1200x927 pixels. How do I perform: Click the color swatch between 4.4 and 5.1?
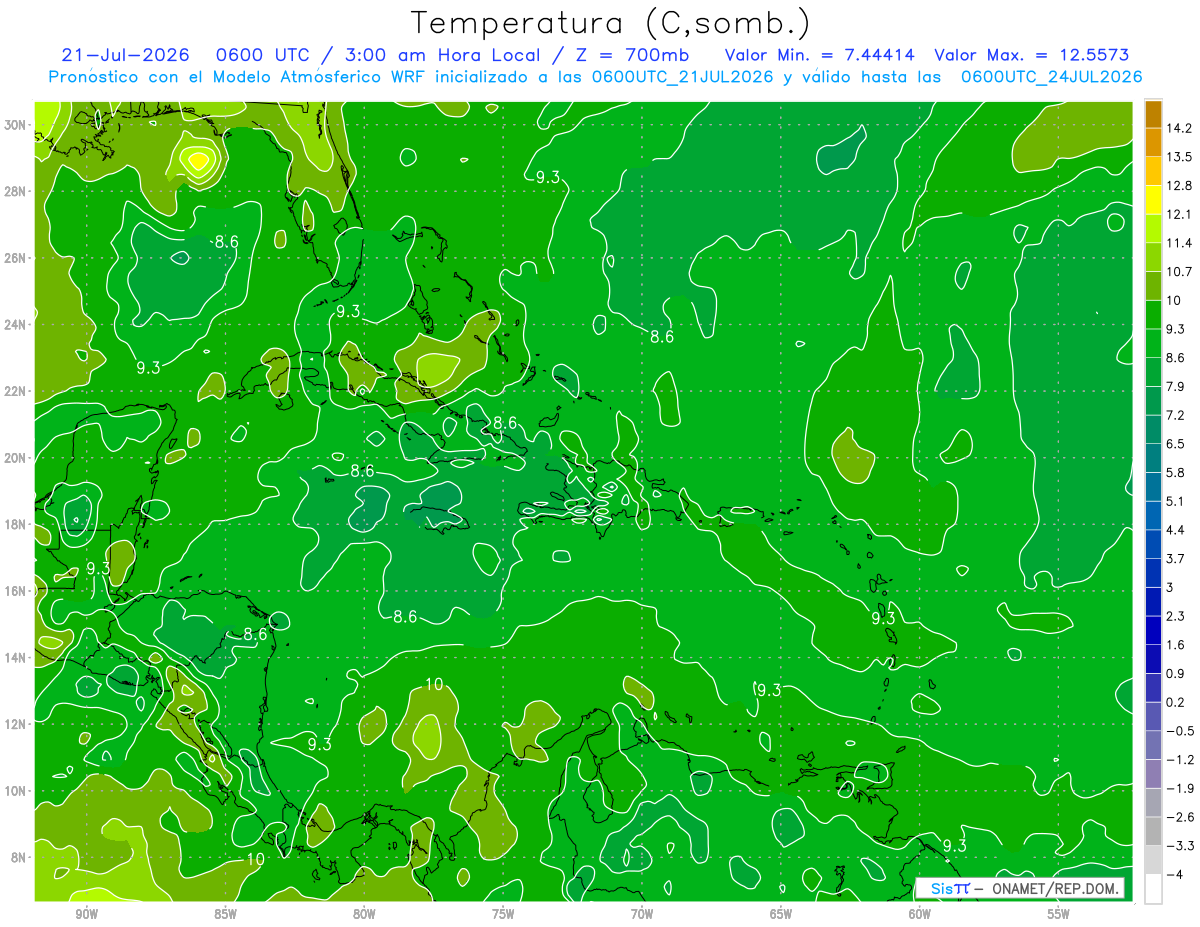[1153, 516]
